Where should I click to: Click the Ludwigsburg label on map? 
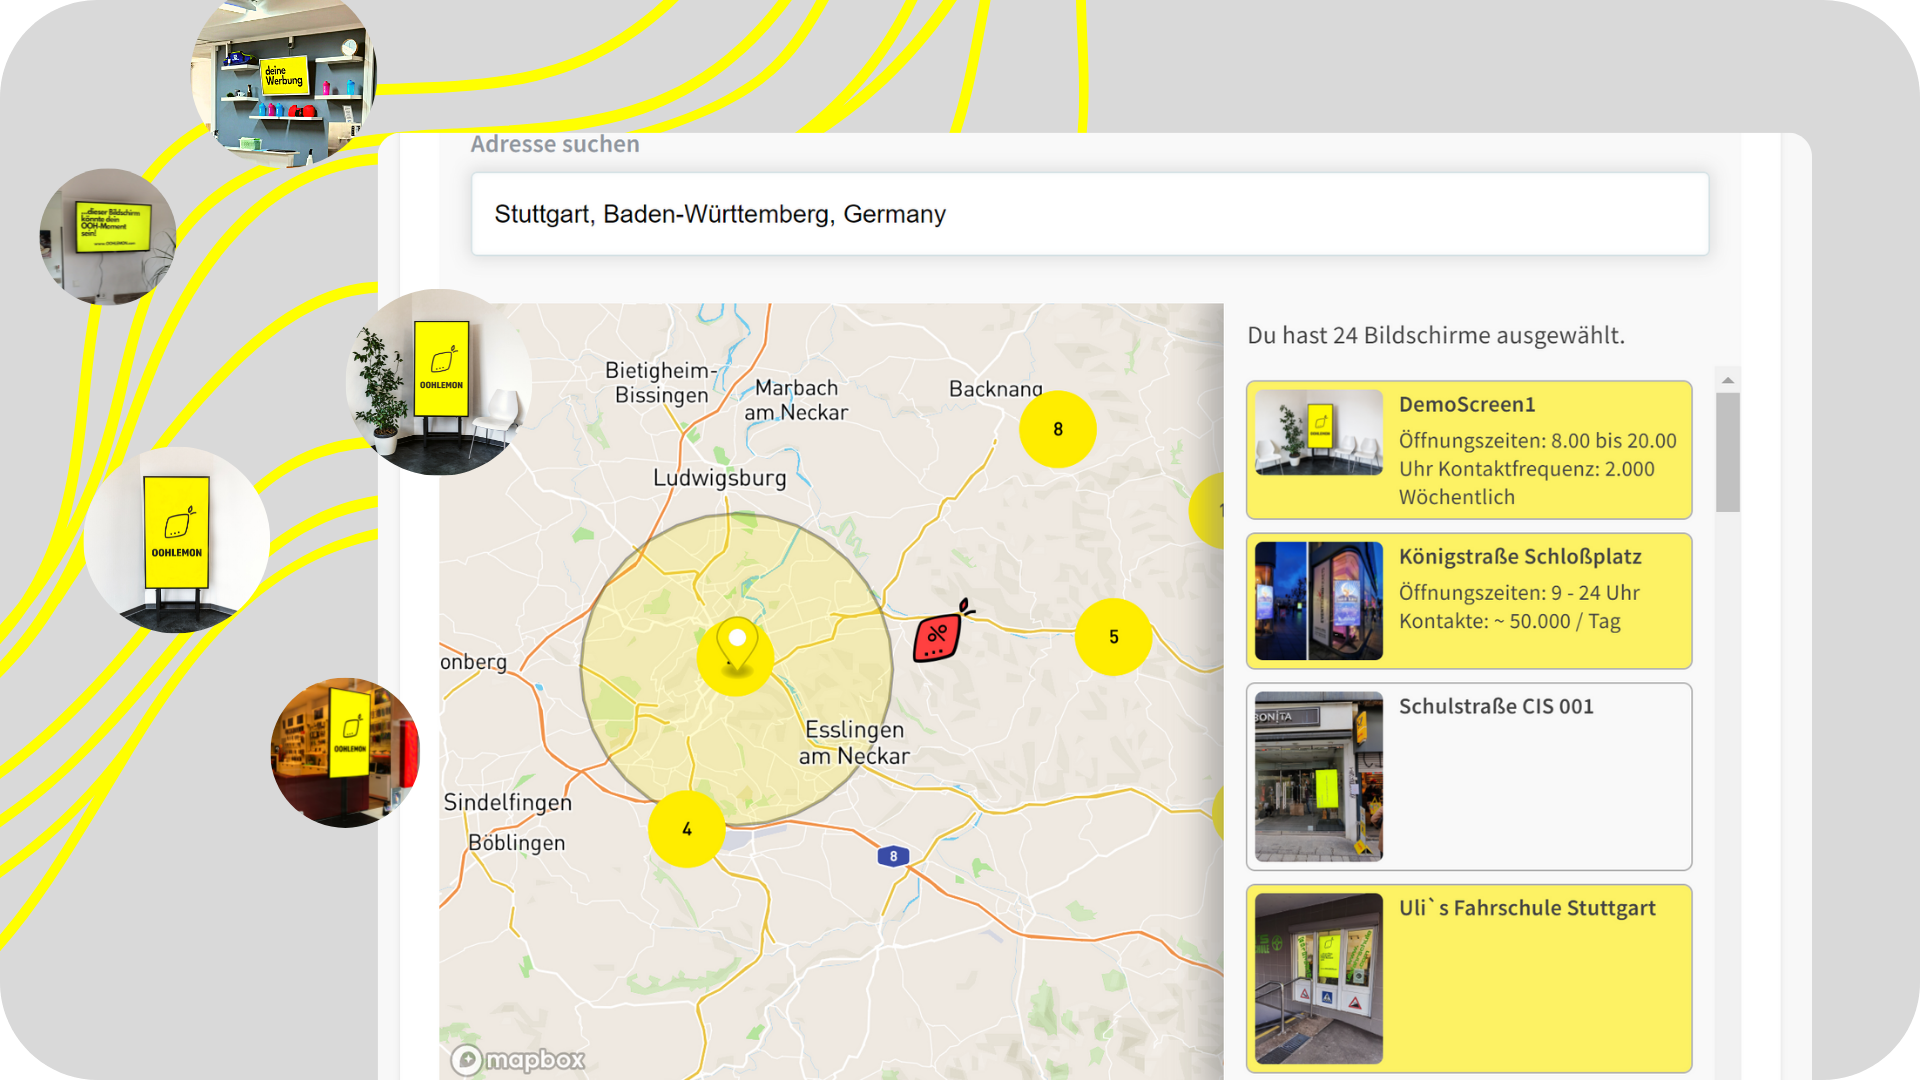click(719, 478)
